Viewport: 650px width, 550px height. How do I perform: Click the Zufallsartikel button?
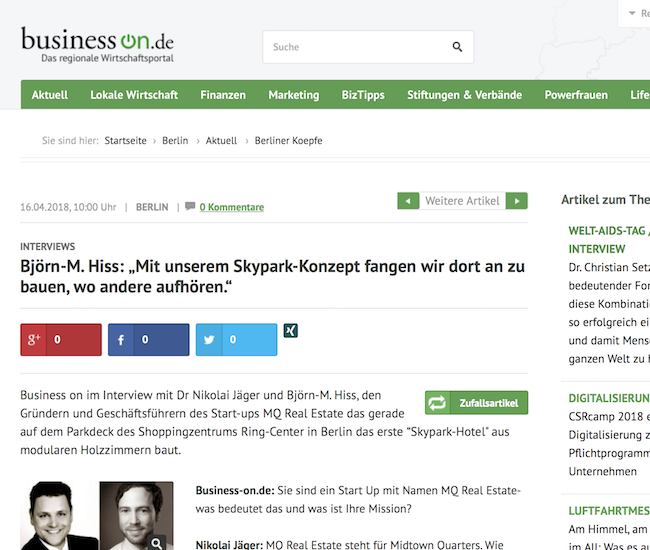pyautogui.click(x=476, y=402)
